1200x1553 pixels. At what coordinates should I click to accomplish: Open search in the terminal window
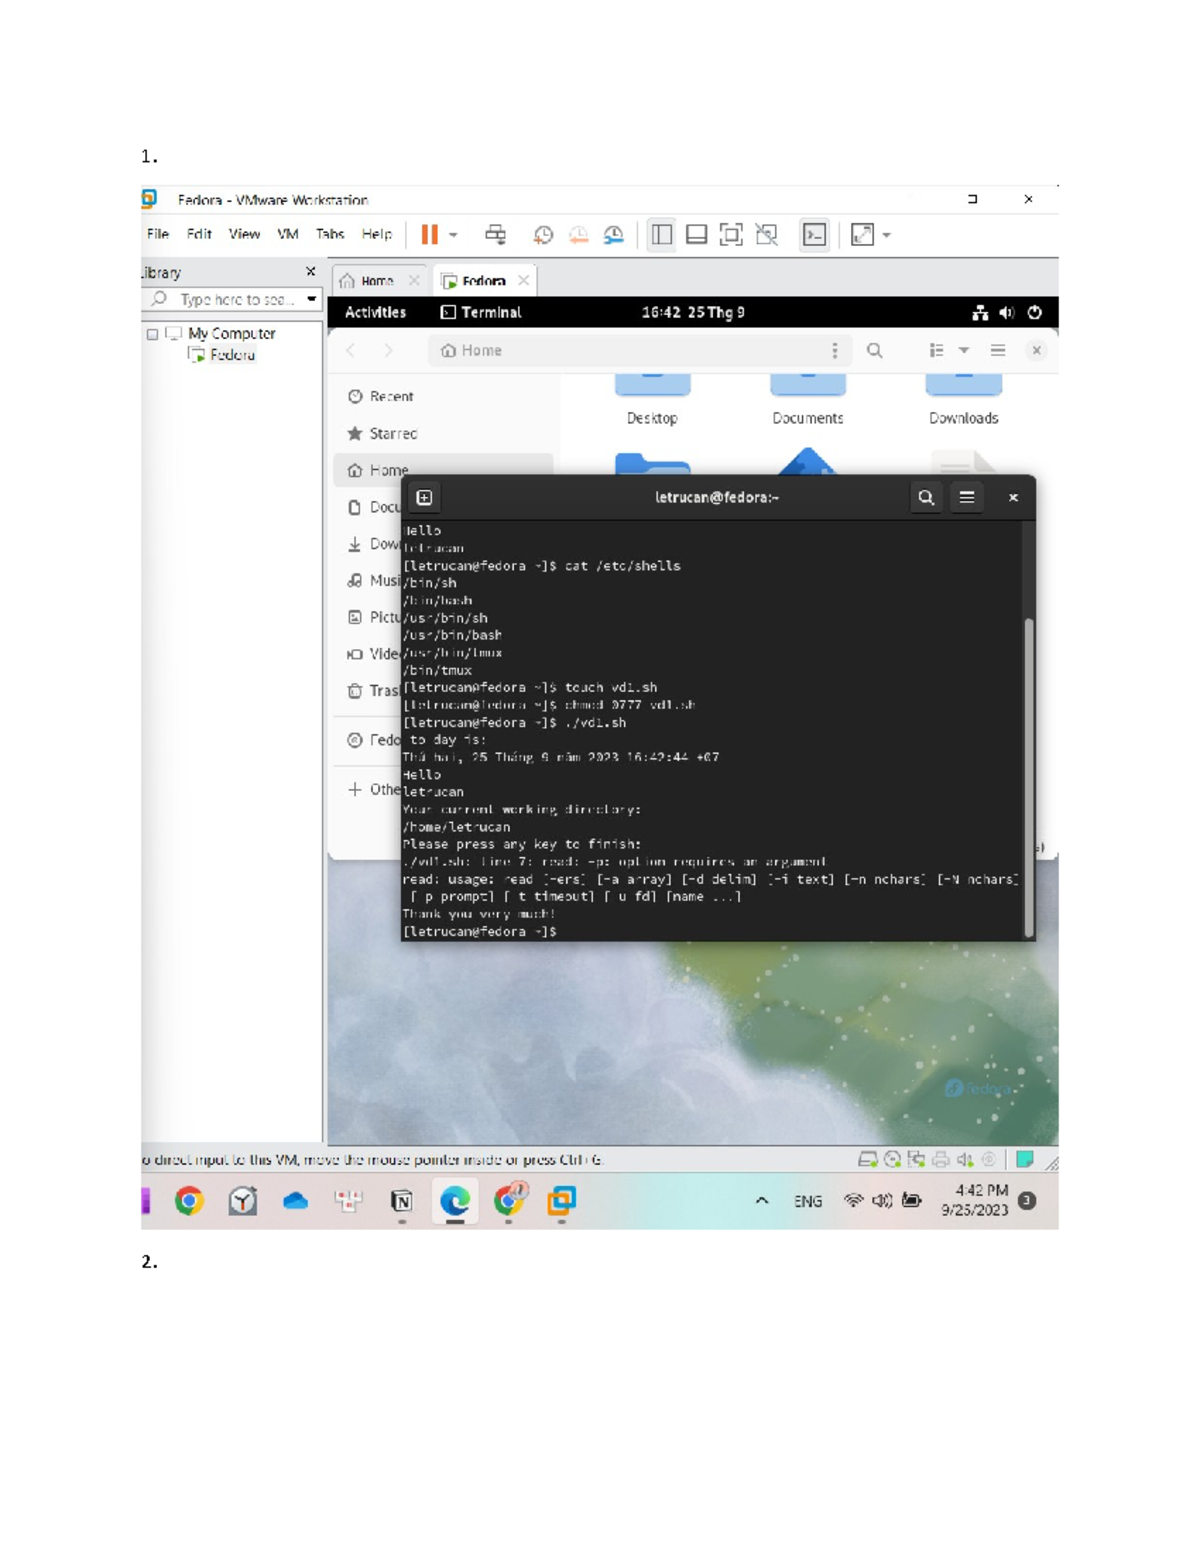(926, 497)
